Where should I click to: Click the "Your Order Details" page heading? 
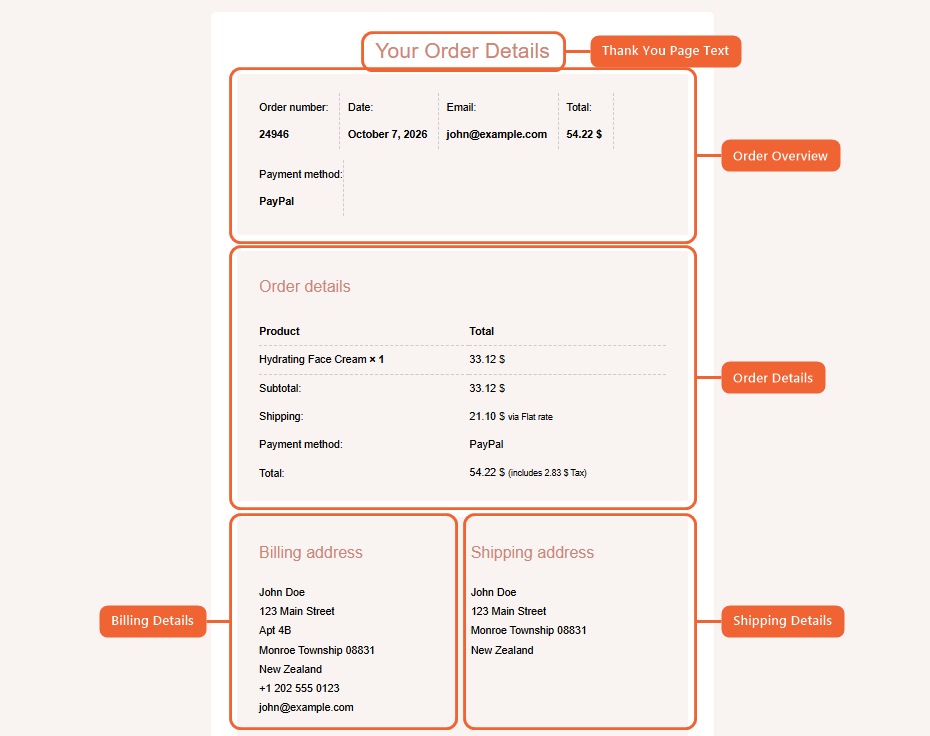point(463,51)
